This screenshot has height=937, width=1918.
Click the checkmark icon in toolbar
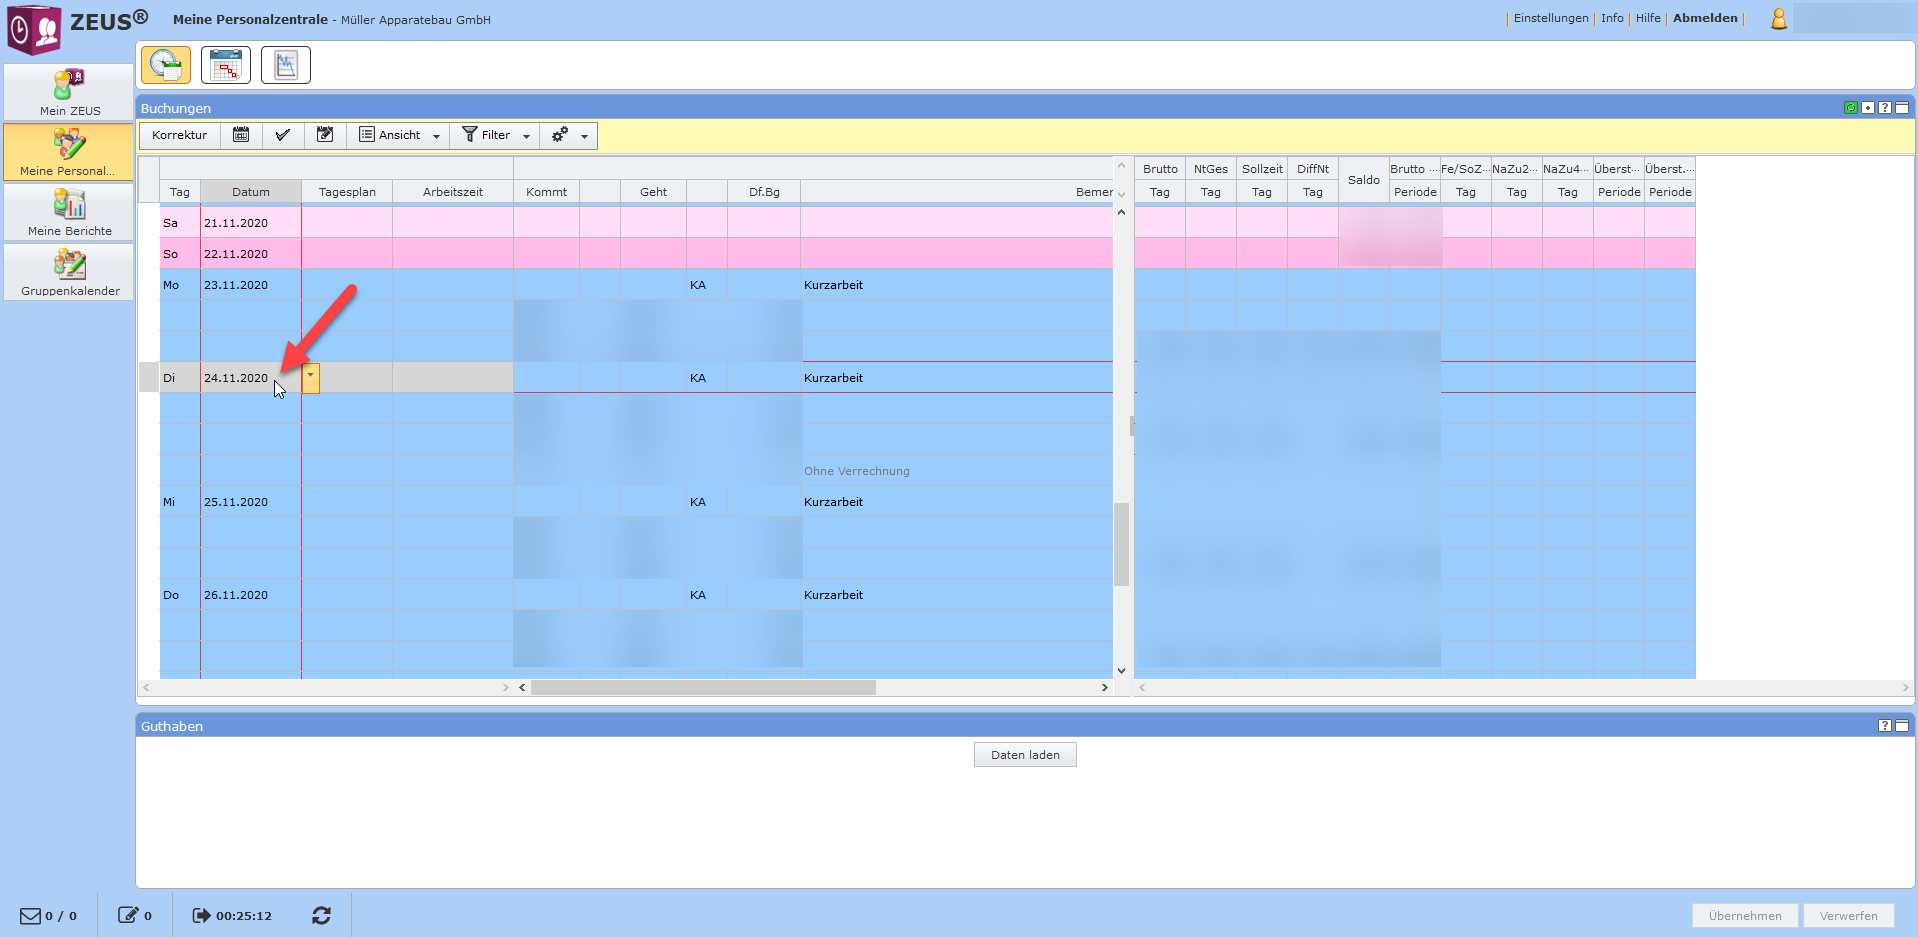click(283, 135)
